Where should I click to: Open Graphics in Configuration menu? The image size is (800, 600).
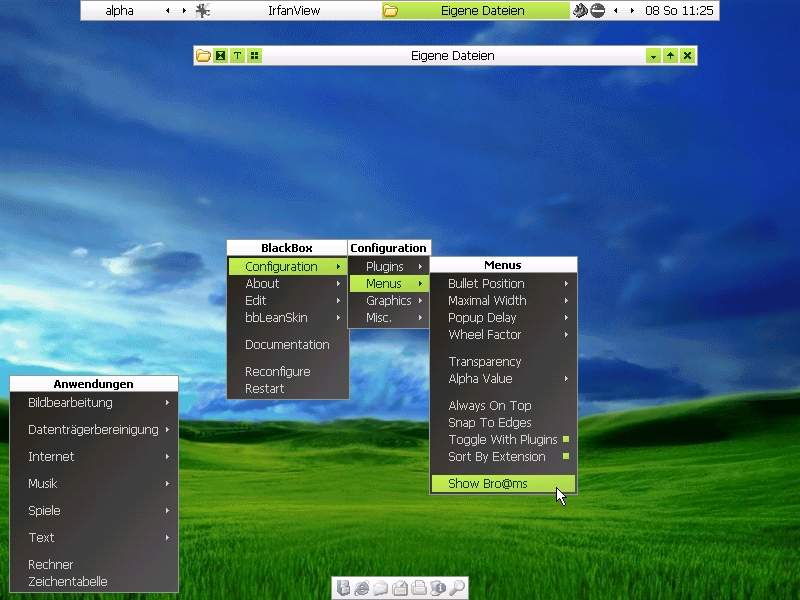tap(389, 301)
